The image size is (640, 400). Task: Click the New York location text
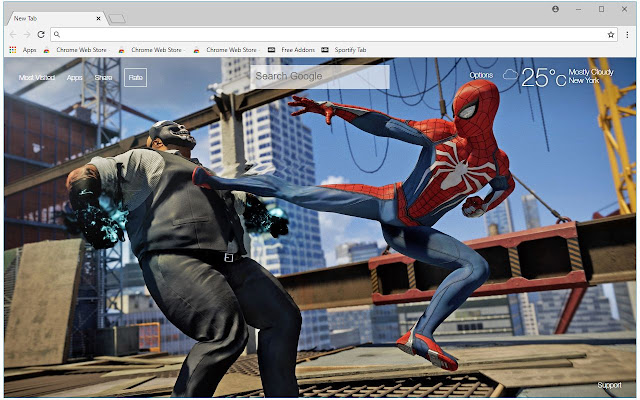[x=584, y=81]
